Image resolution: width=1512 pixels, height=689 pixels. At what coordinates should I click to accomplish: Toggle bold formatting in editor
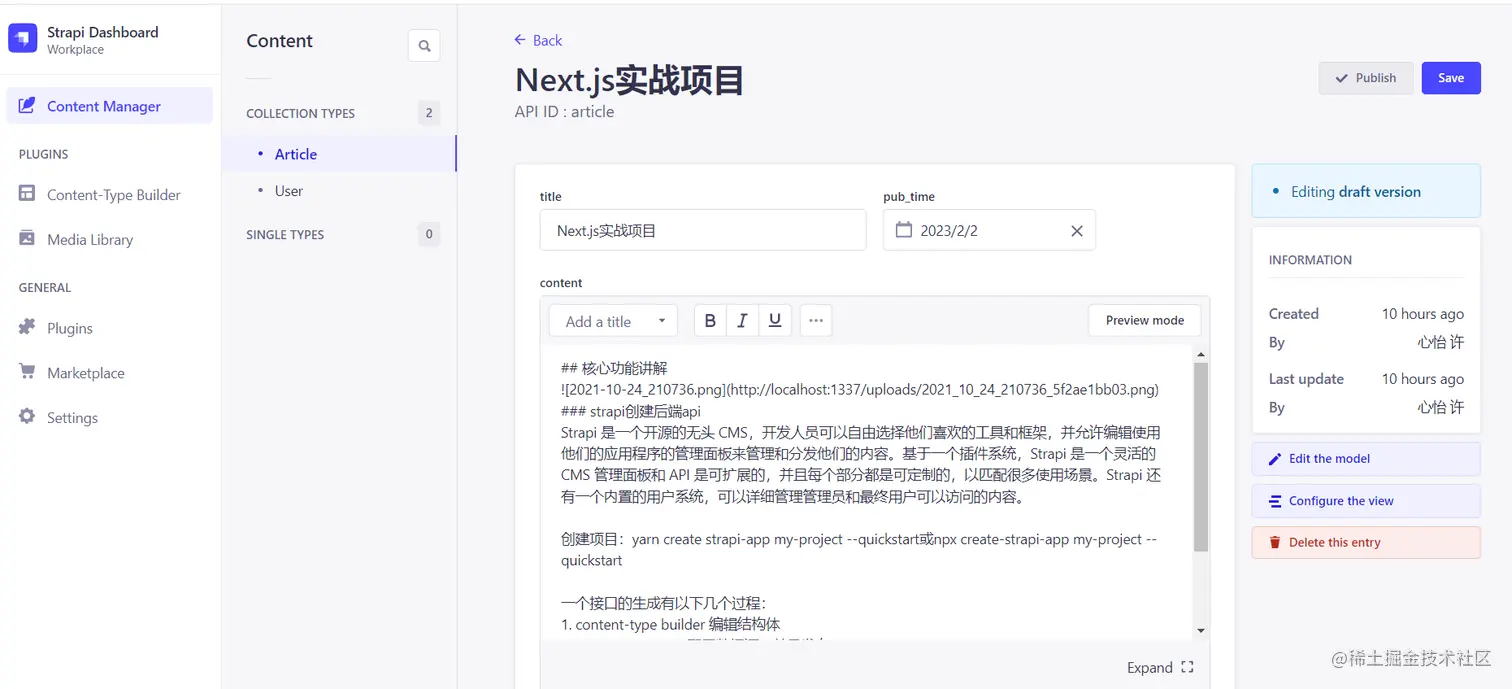pos(710,321)
